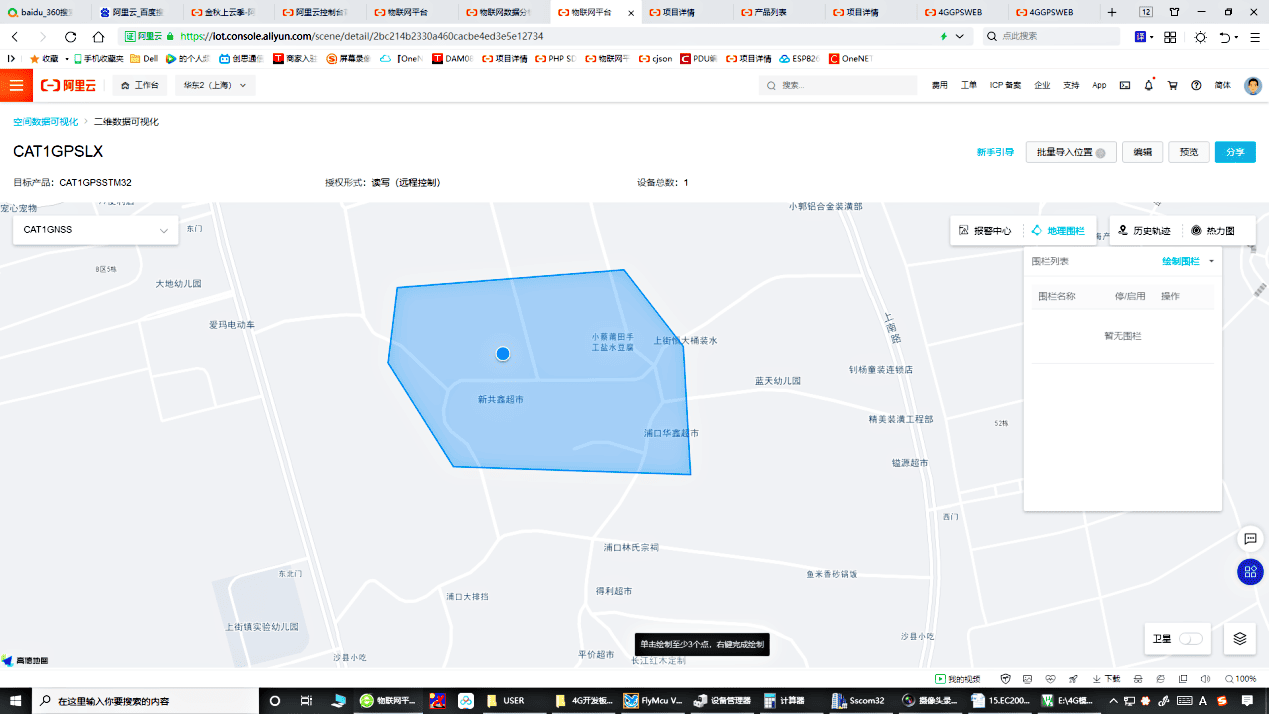Click the user avatar in header
This screenshot has width=1269, height=714.
tap(1252, 85)
